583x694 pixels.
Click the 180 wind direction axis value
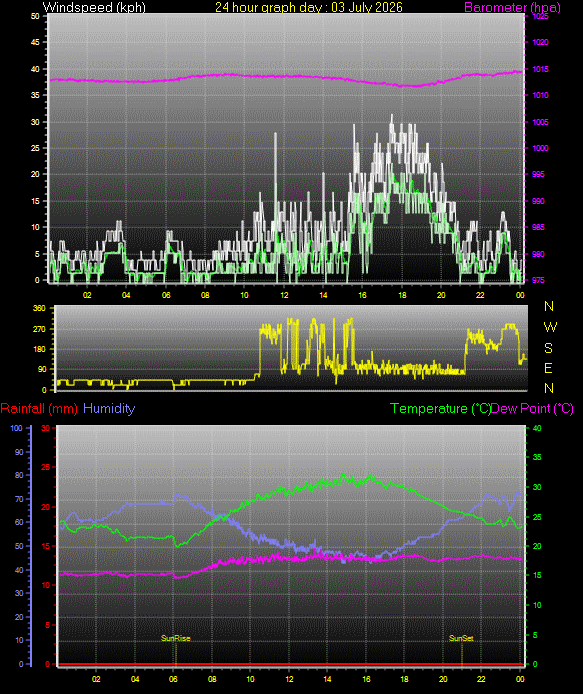coord(39,349)
